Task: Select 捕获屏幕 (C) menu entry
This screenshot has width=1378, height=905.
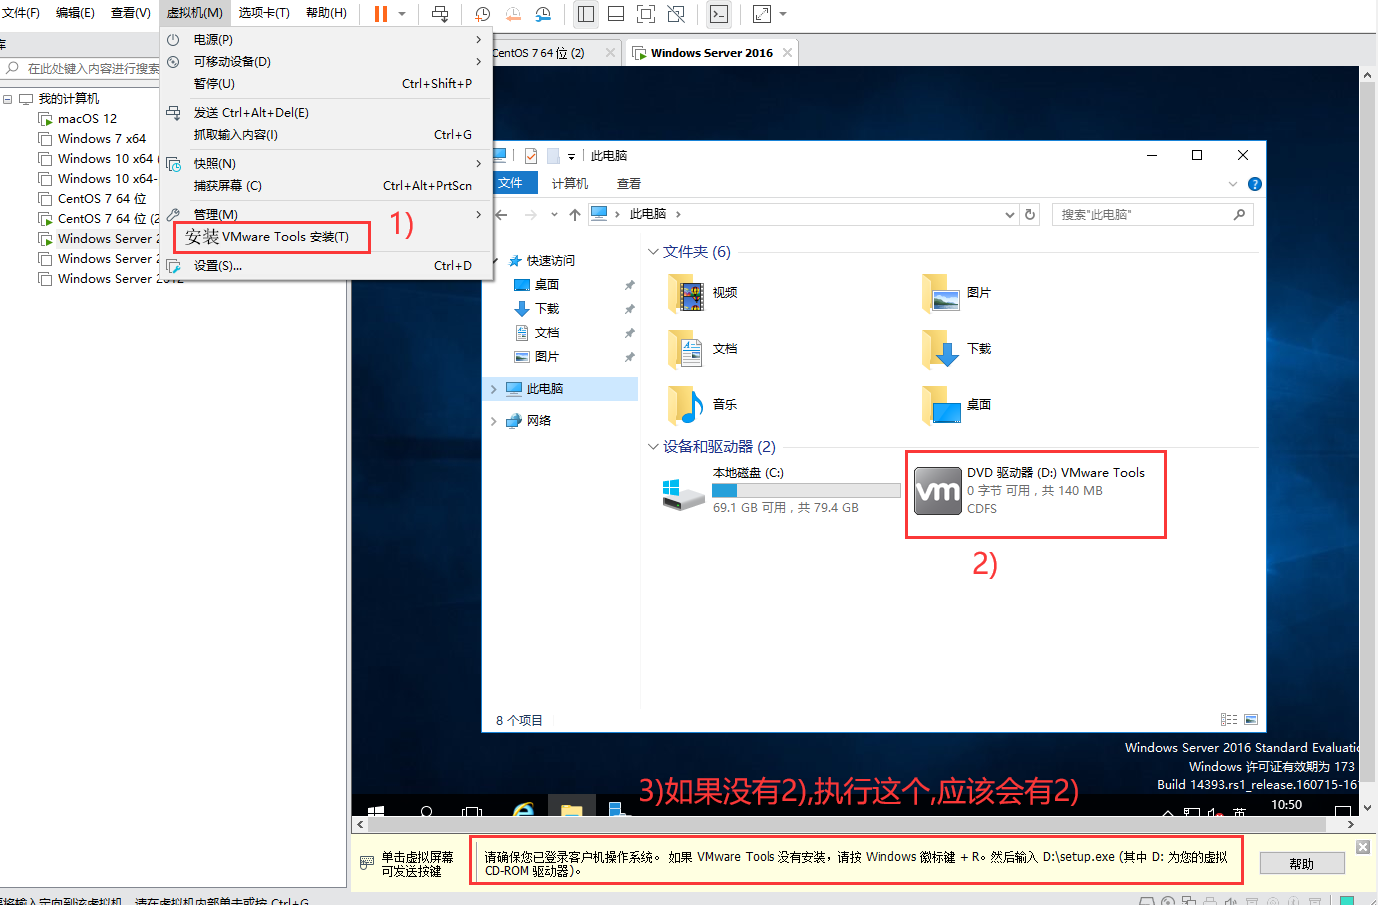Action: [x=326, y=186]
